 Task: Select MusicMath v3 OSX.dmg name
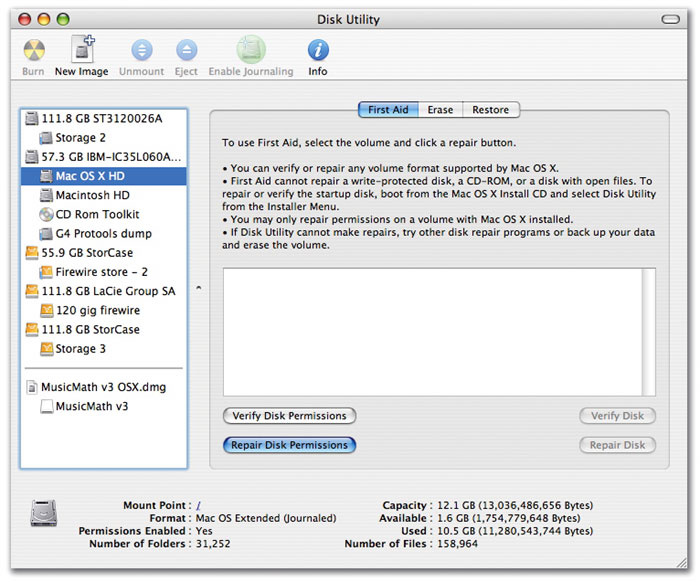(x=104, y=387)
